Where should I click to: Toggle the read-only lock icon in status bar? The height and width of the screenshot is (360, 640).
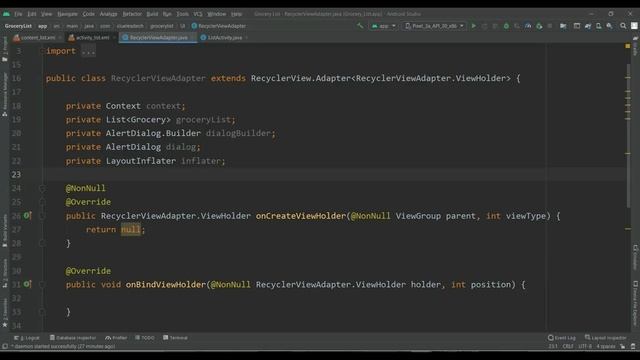[x=622, y=346]
